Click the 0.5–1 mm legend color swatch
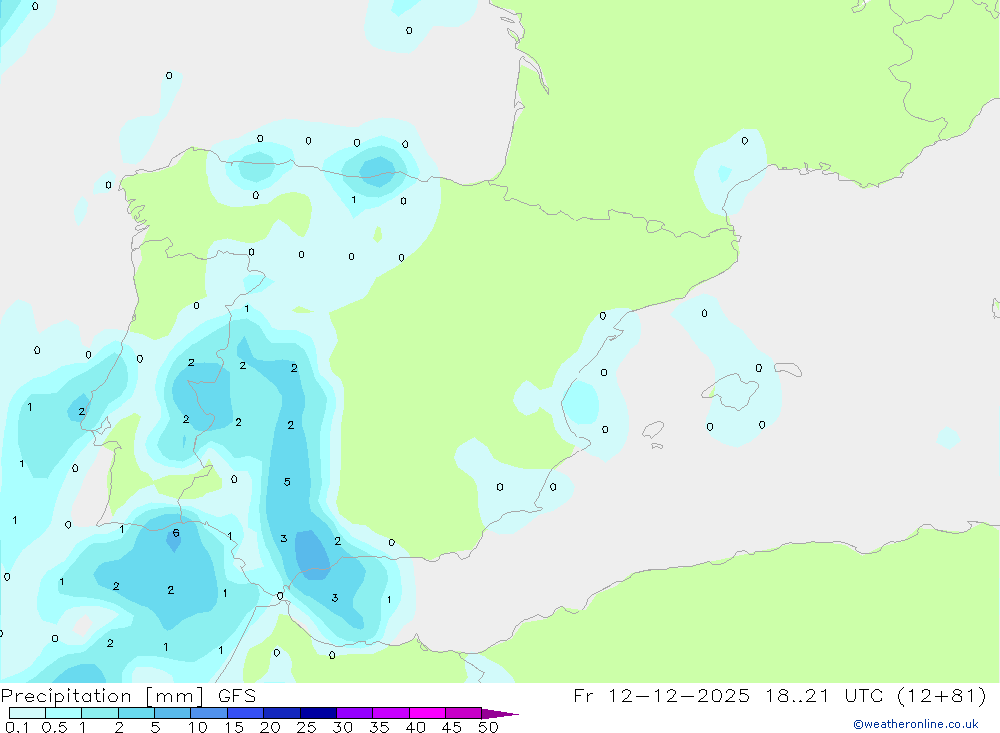 pyautogui.click(x=64, y=713)
